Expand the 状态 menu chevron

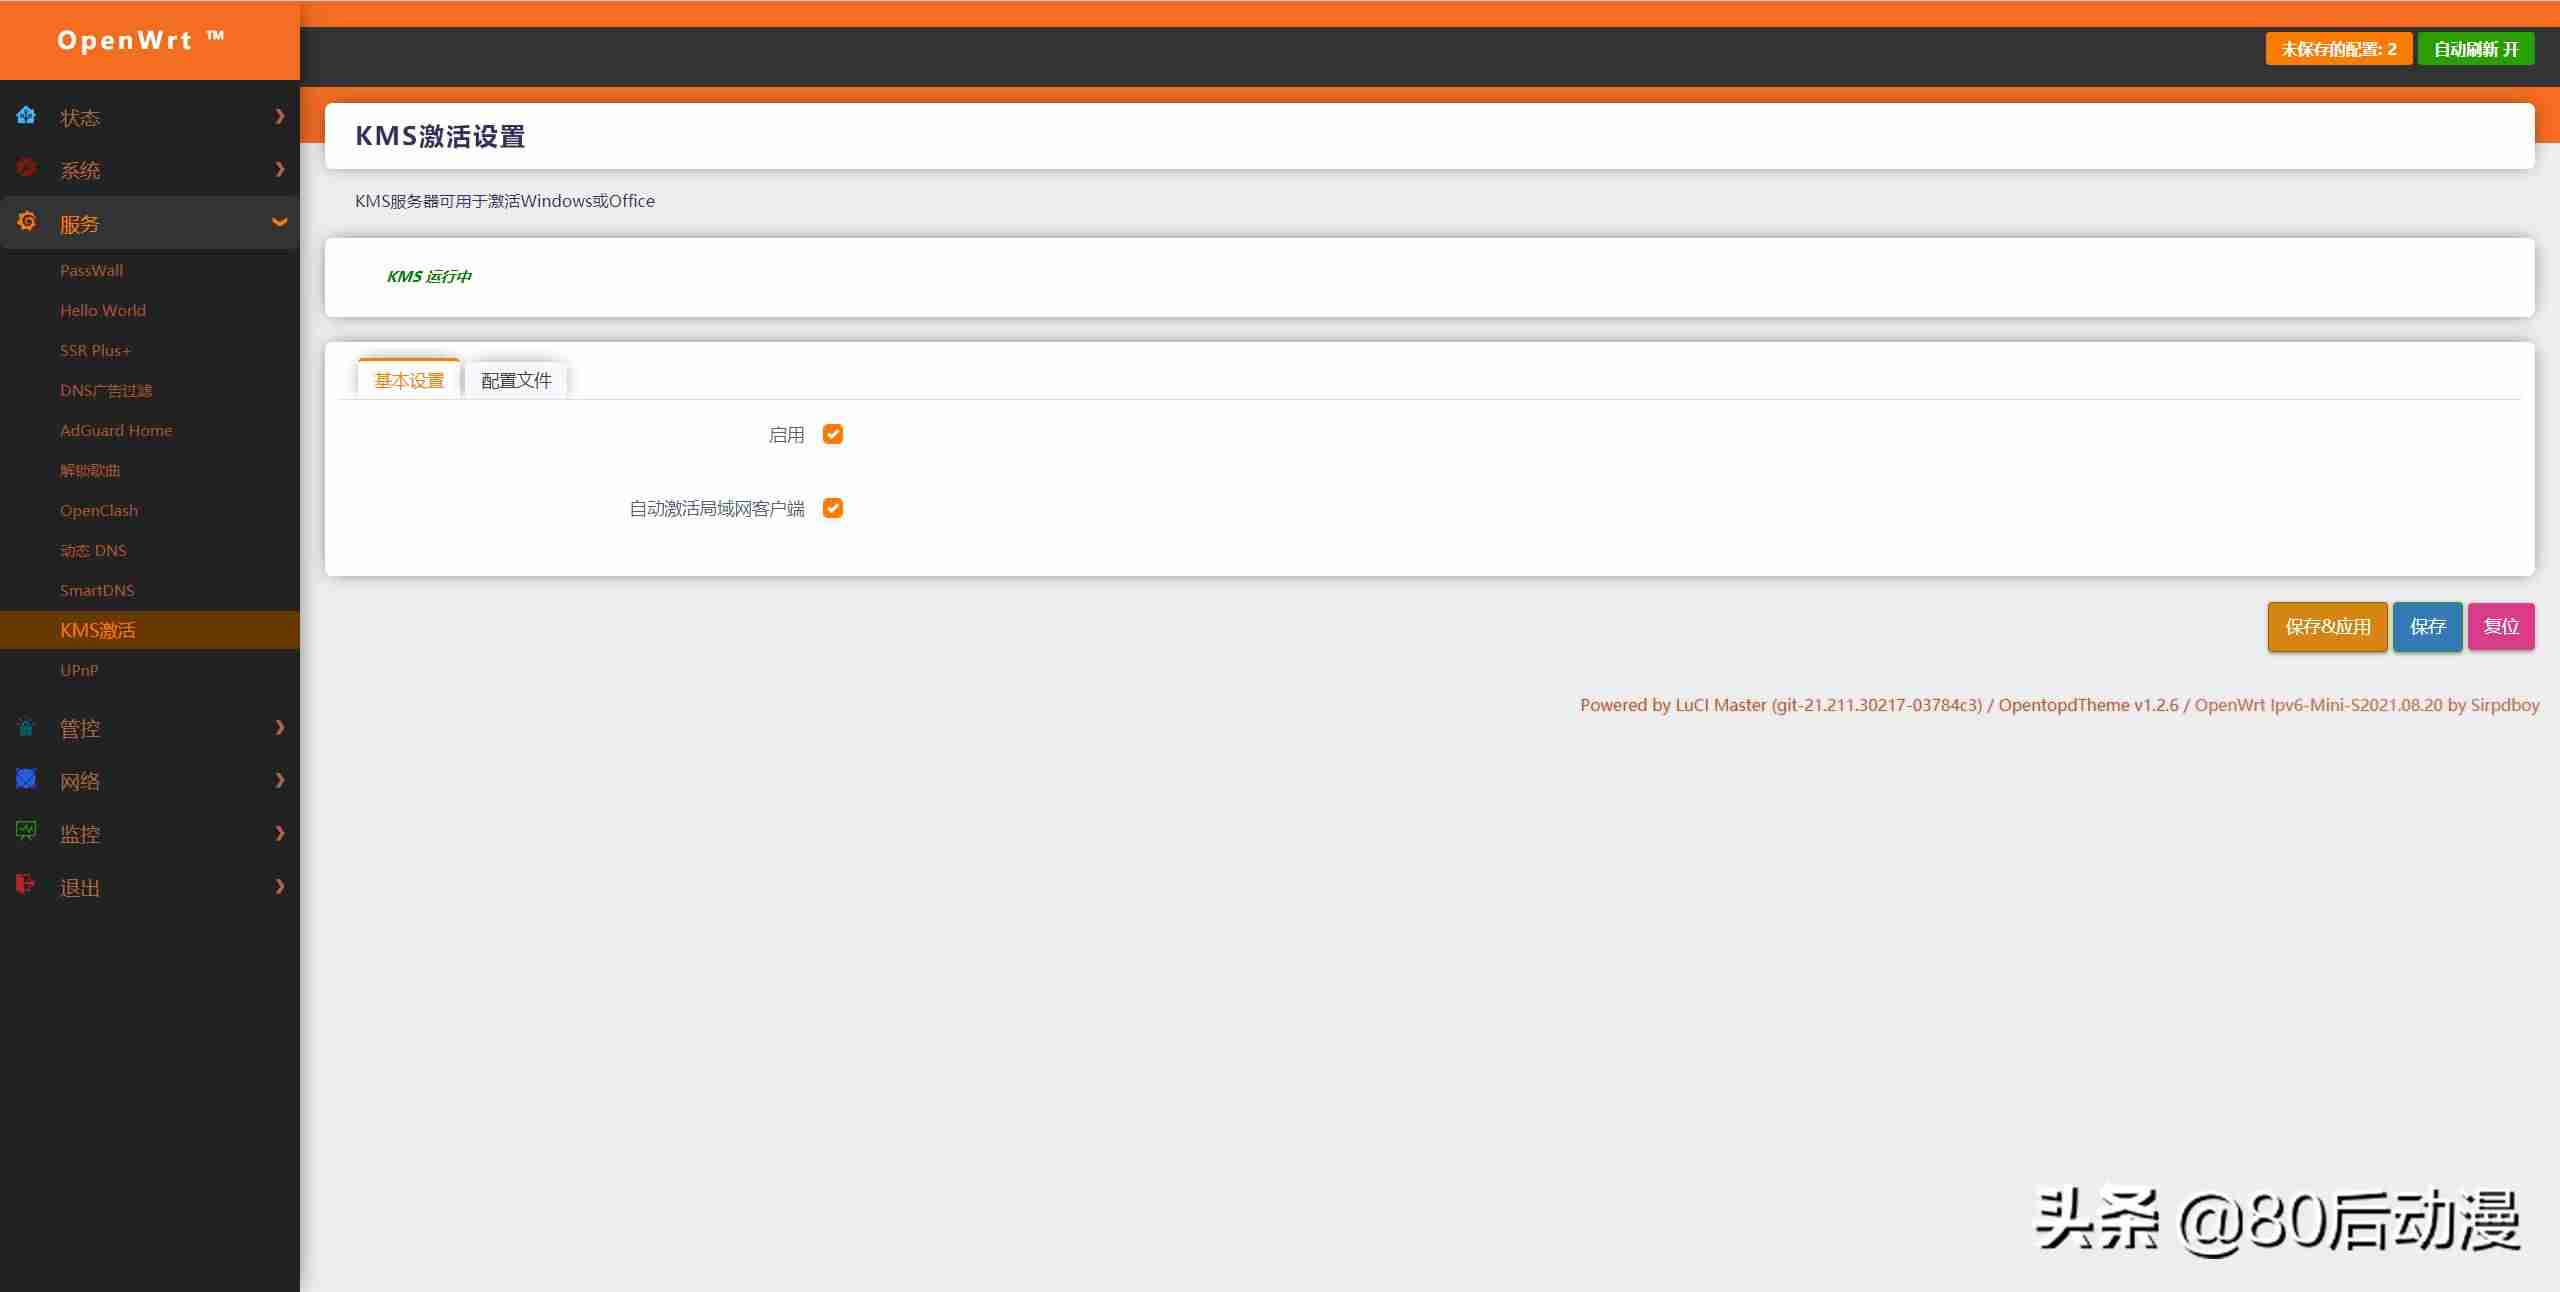[279, 117]
